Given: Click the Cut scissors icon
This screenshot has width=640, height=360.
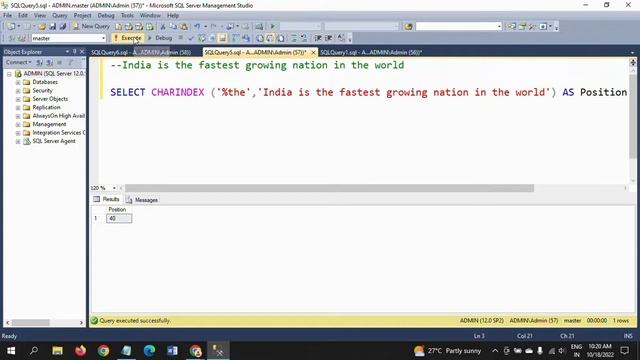Looking at the screenshot, I should click(x=163, y=27).
